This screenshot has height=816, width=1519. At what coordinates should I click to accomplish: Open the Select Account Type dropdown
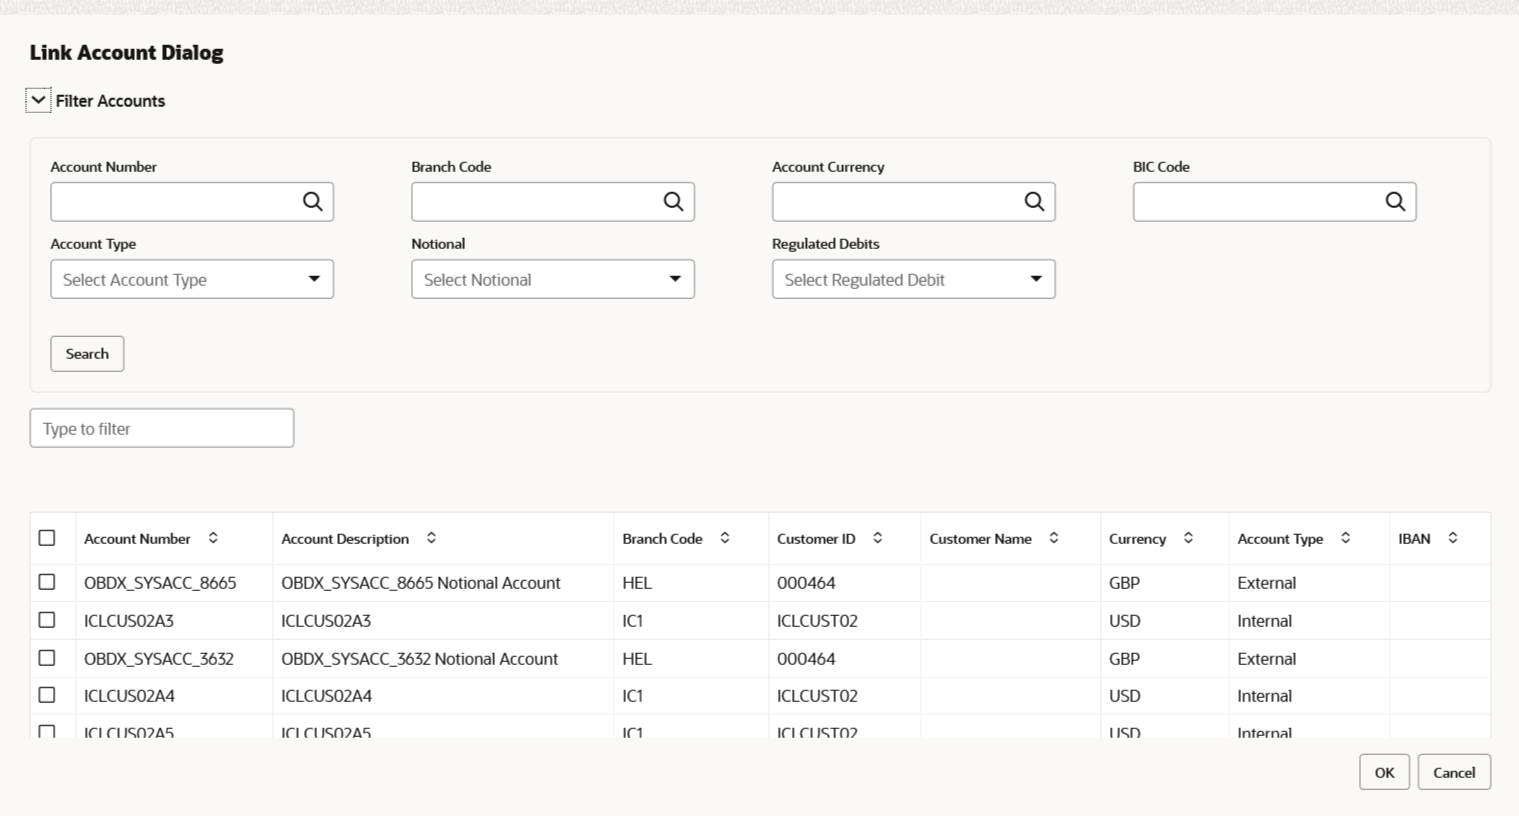[192, 280]
